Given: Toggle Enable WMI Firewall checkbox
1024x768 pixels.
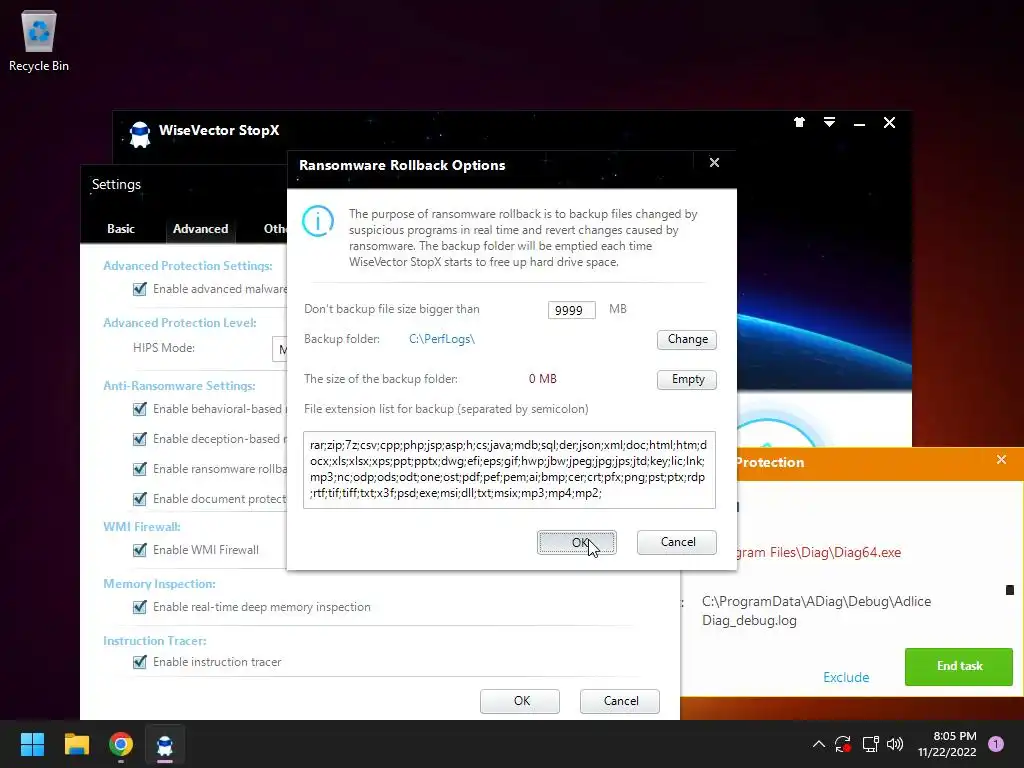Looking at the screenshot, I should coord(140,550).
